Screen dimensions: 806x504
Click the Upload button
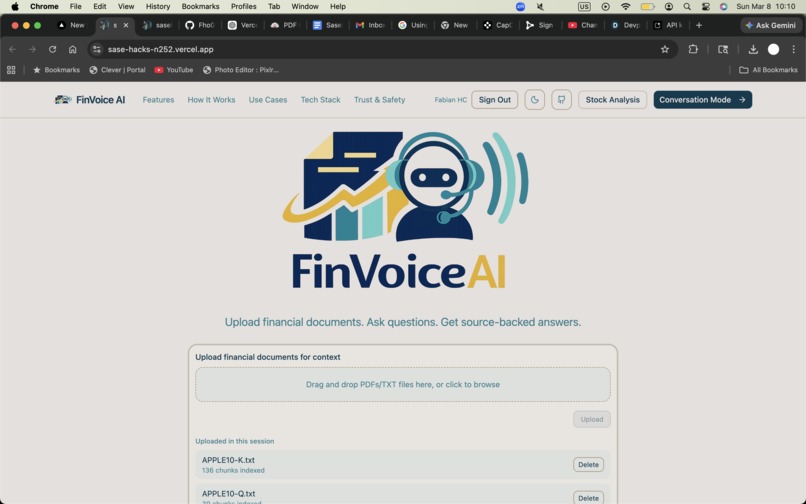pos(592,419)
